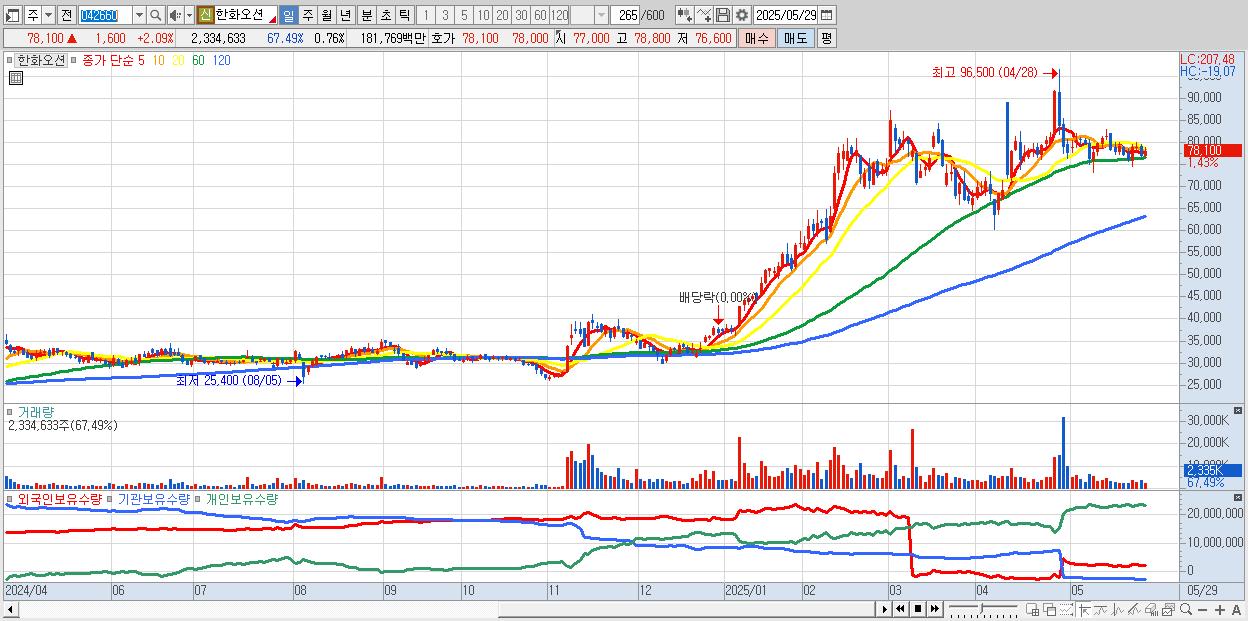
Task: Click the crosshair cursor tool icon
Action: pyautogui.click(x=1084, y=609)
